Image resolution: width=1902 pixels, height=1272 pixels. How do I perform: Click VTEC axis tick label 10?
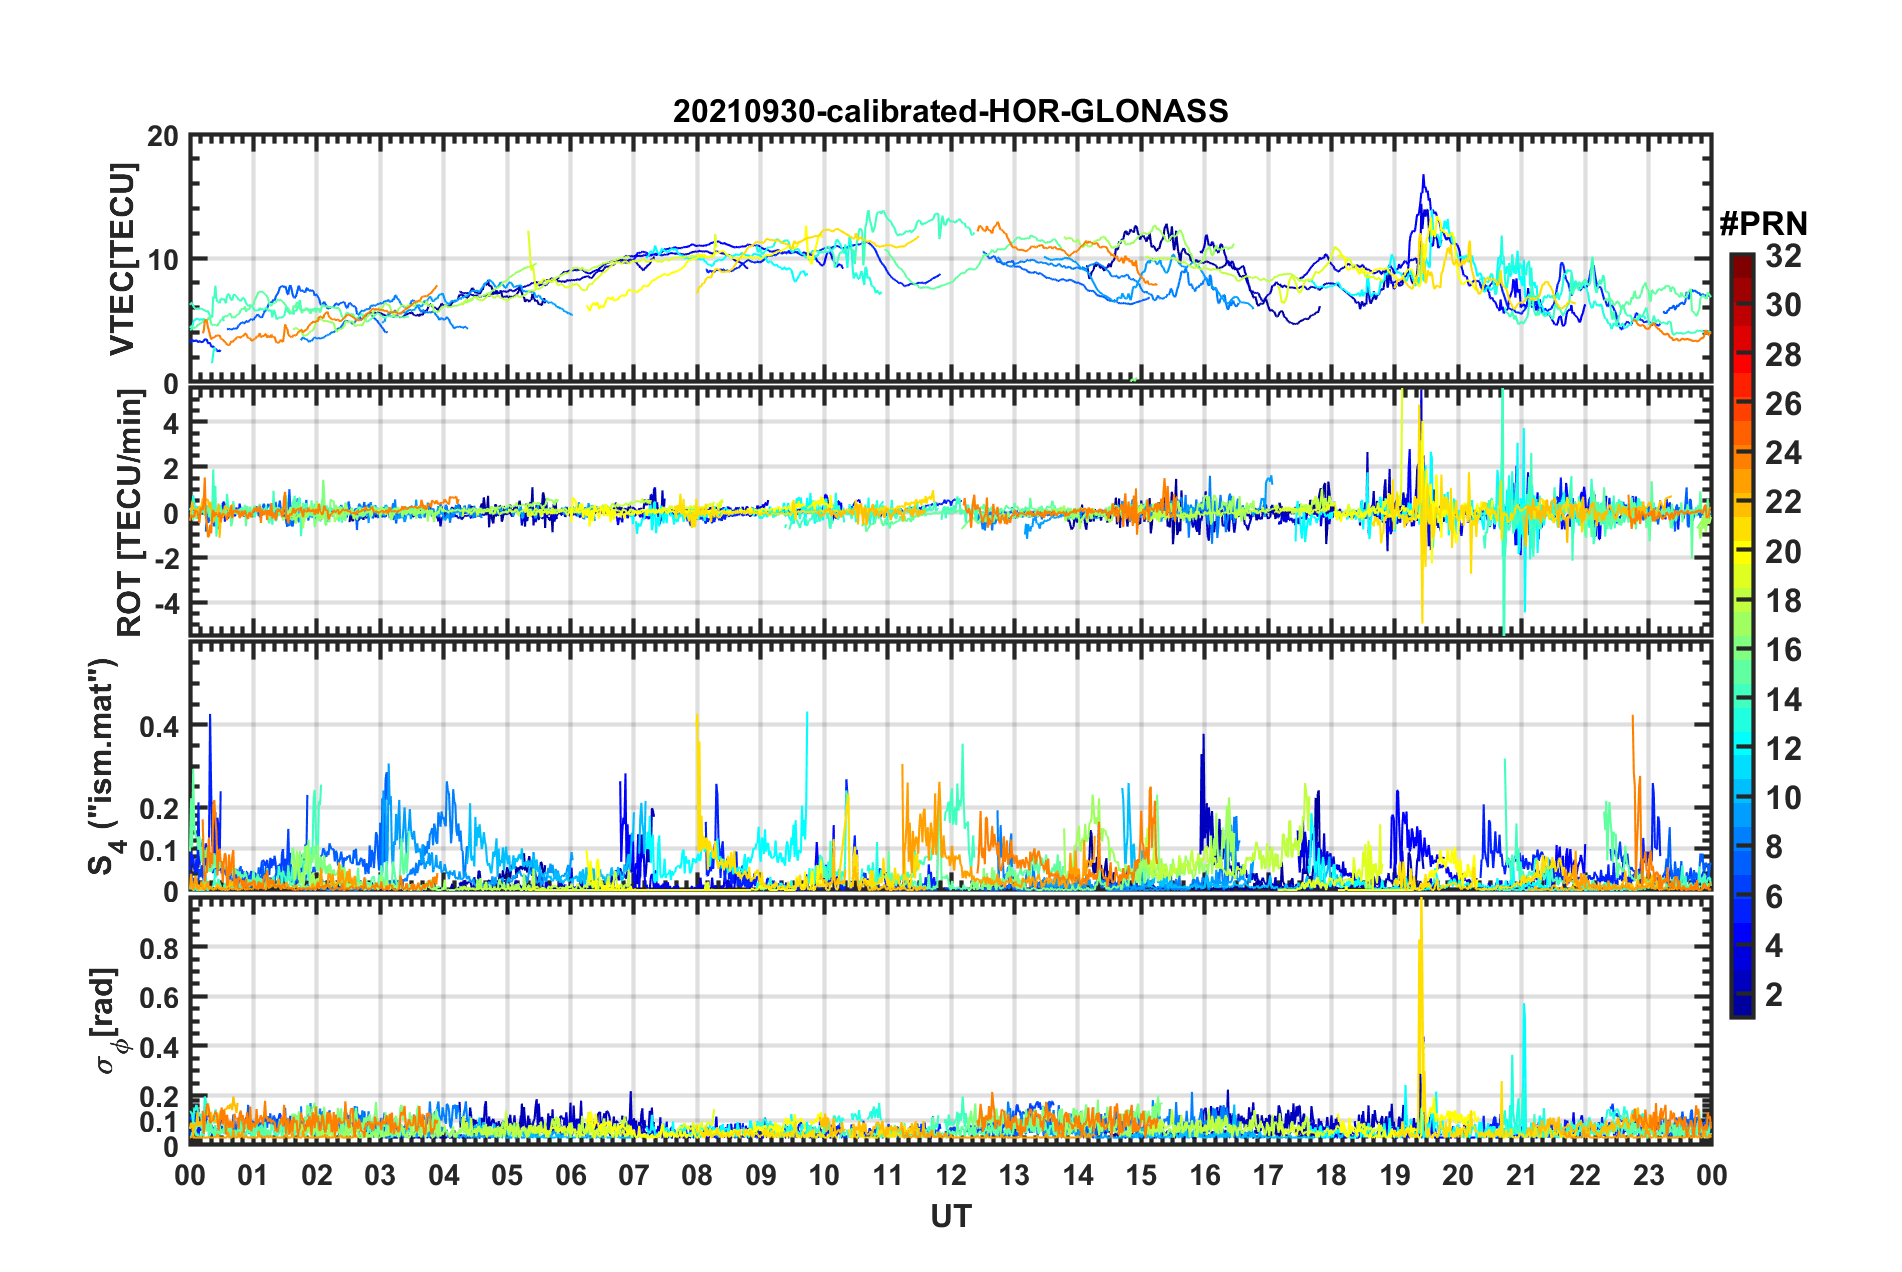click(x=163, y=260)
